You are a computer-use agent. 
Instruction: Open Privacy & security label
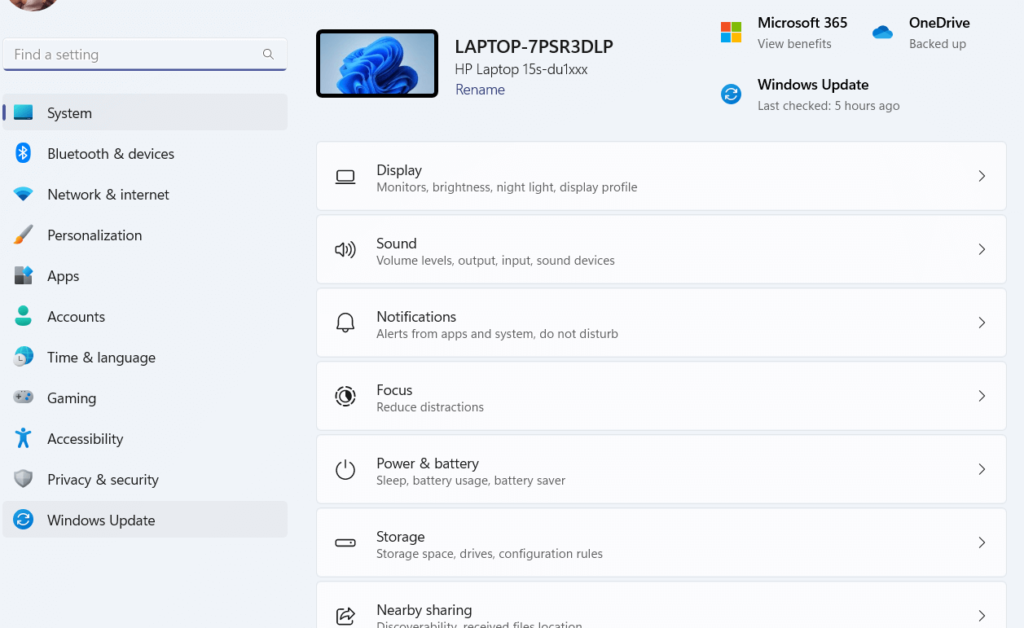pos(103,480)
